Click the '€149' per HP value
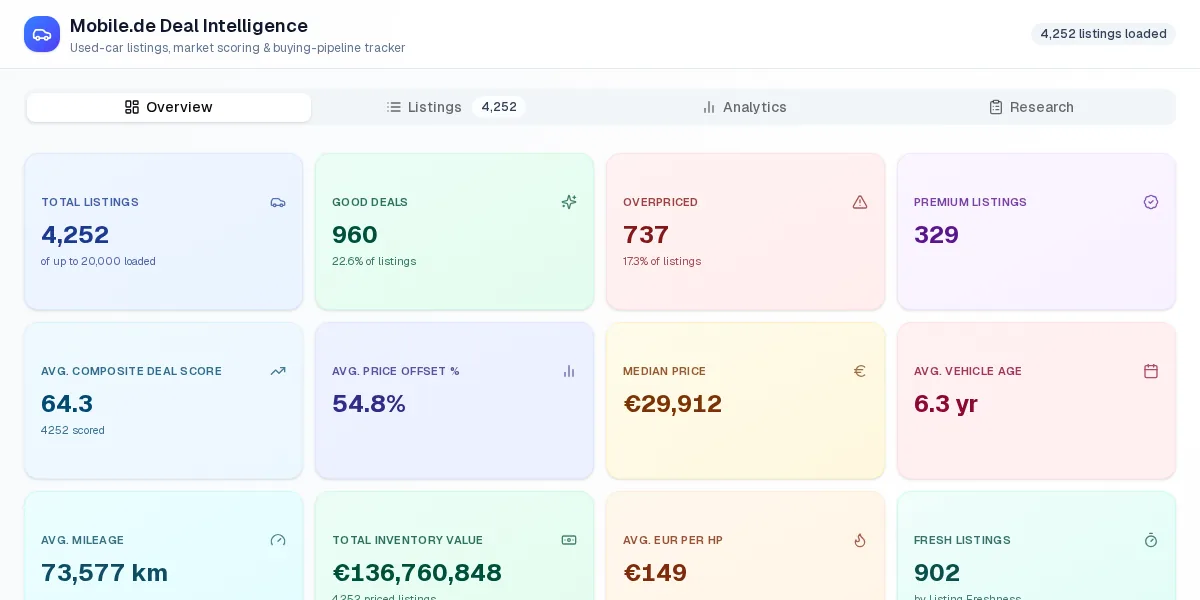Screen dimensions: 1200x600 [655, 573]
